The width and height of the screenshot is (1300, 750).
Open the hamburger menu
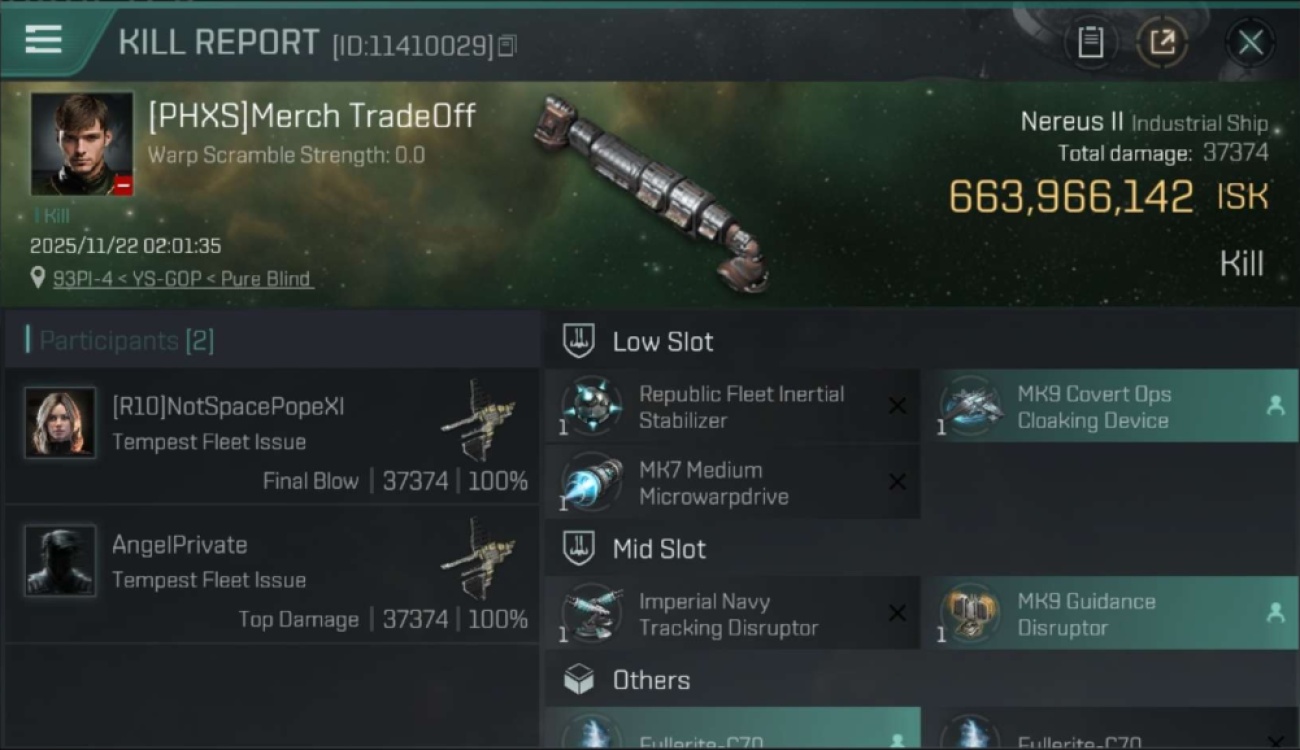tap(43, 40)
